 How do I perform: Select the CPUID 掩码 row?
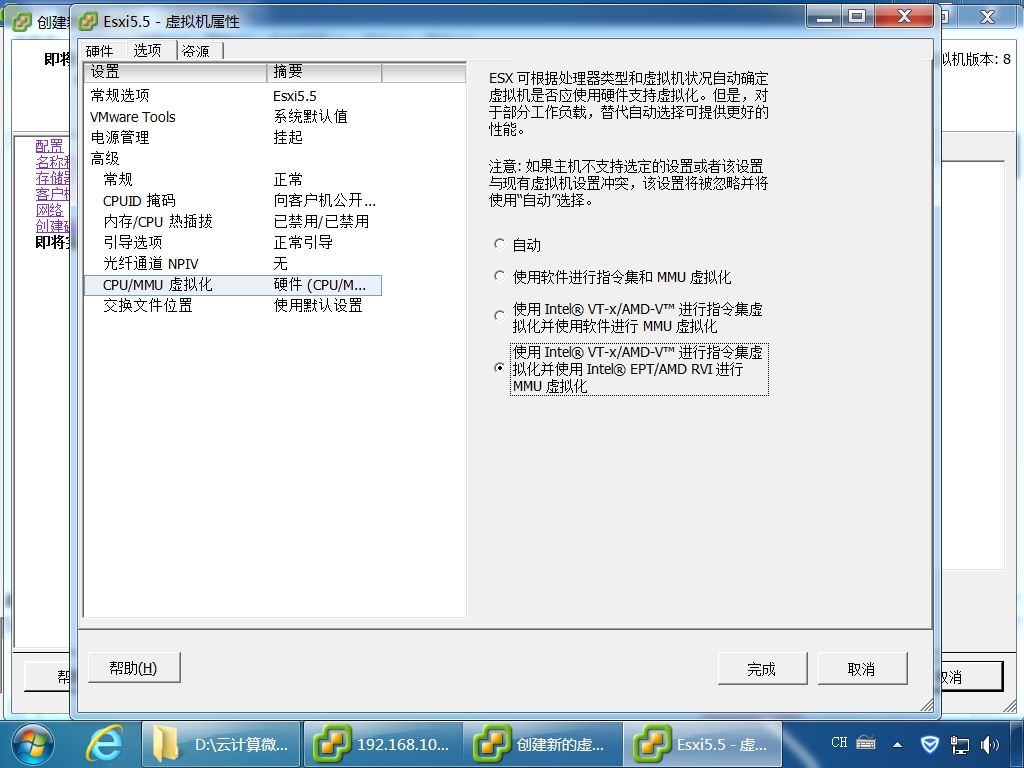click(232, 200)
